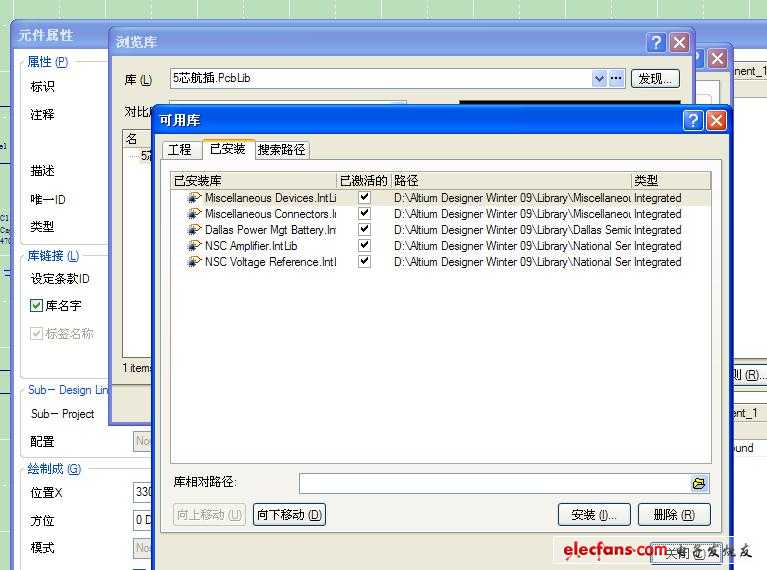Image resolution: width=767 pixels, height=570 pixels.
Task: Click the path cell of NSC Amplifier row
Action: [x=512, y=246]
